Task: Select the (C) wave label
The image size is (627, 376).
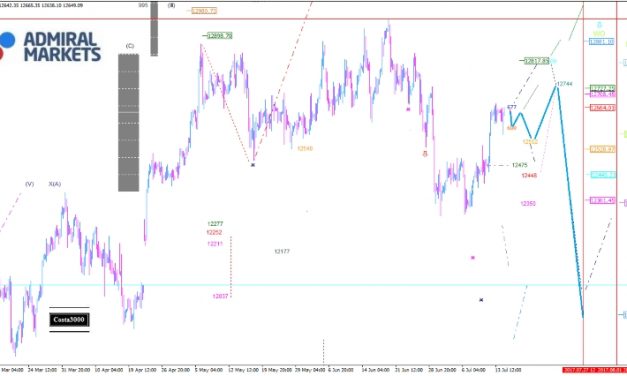Action: [x=130, y=46]
